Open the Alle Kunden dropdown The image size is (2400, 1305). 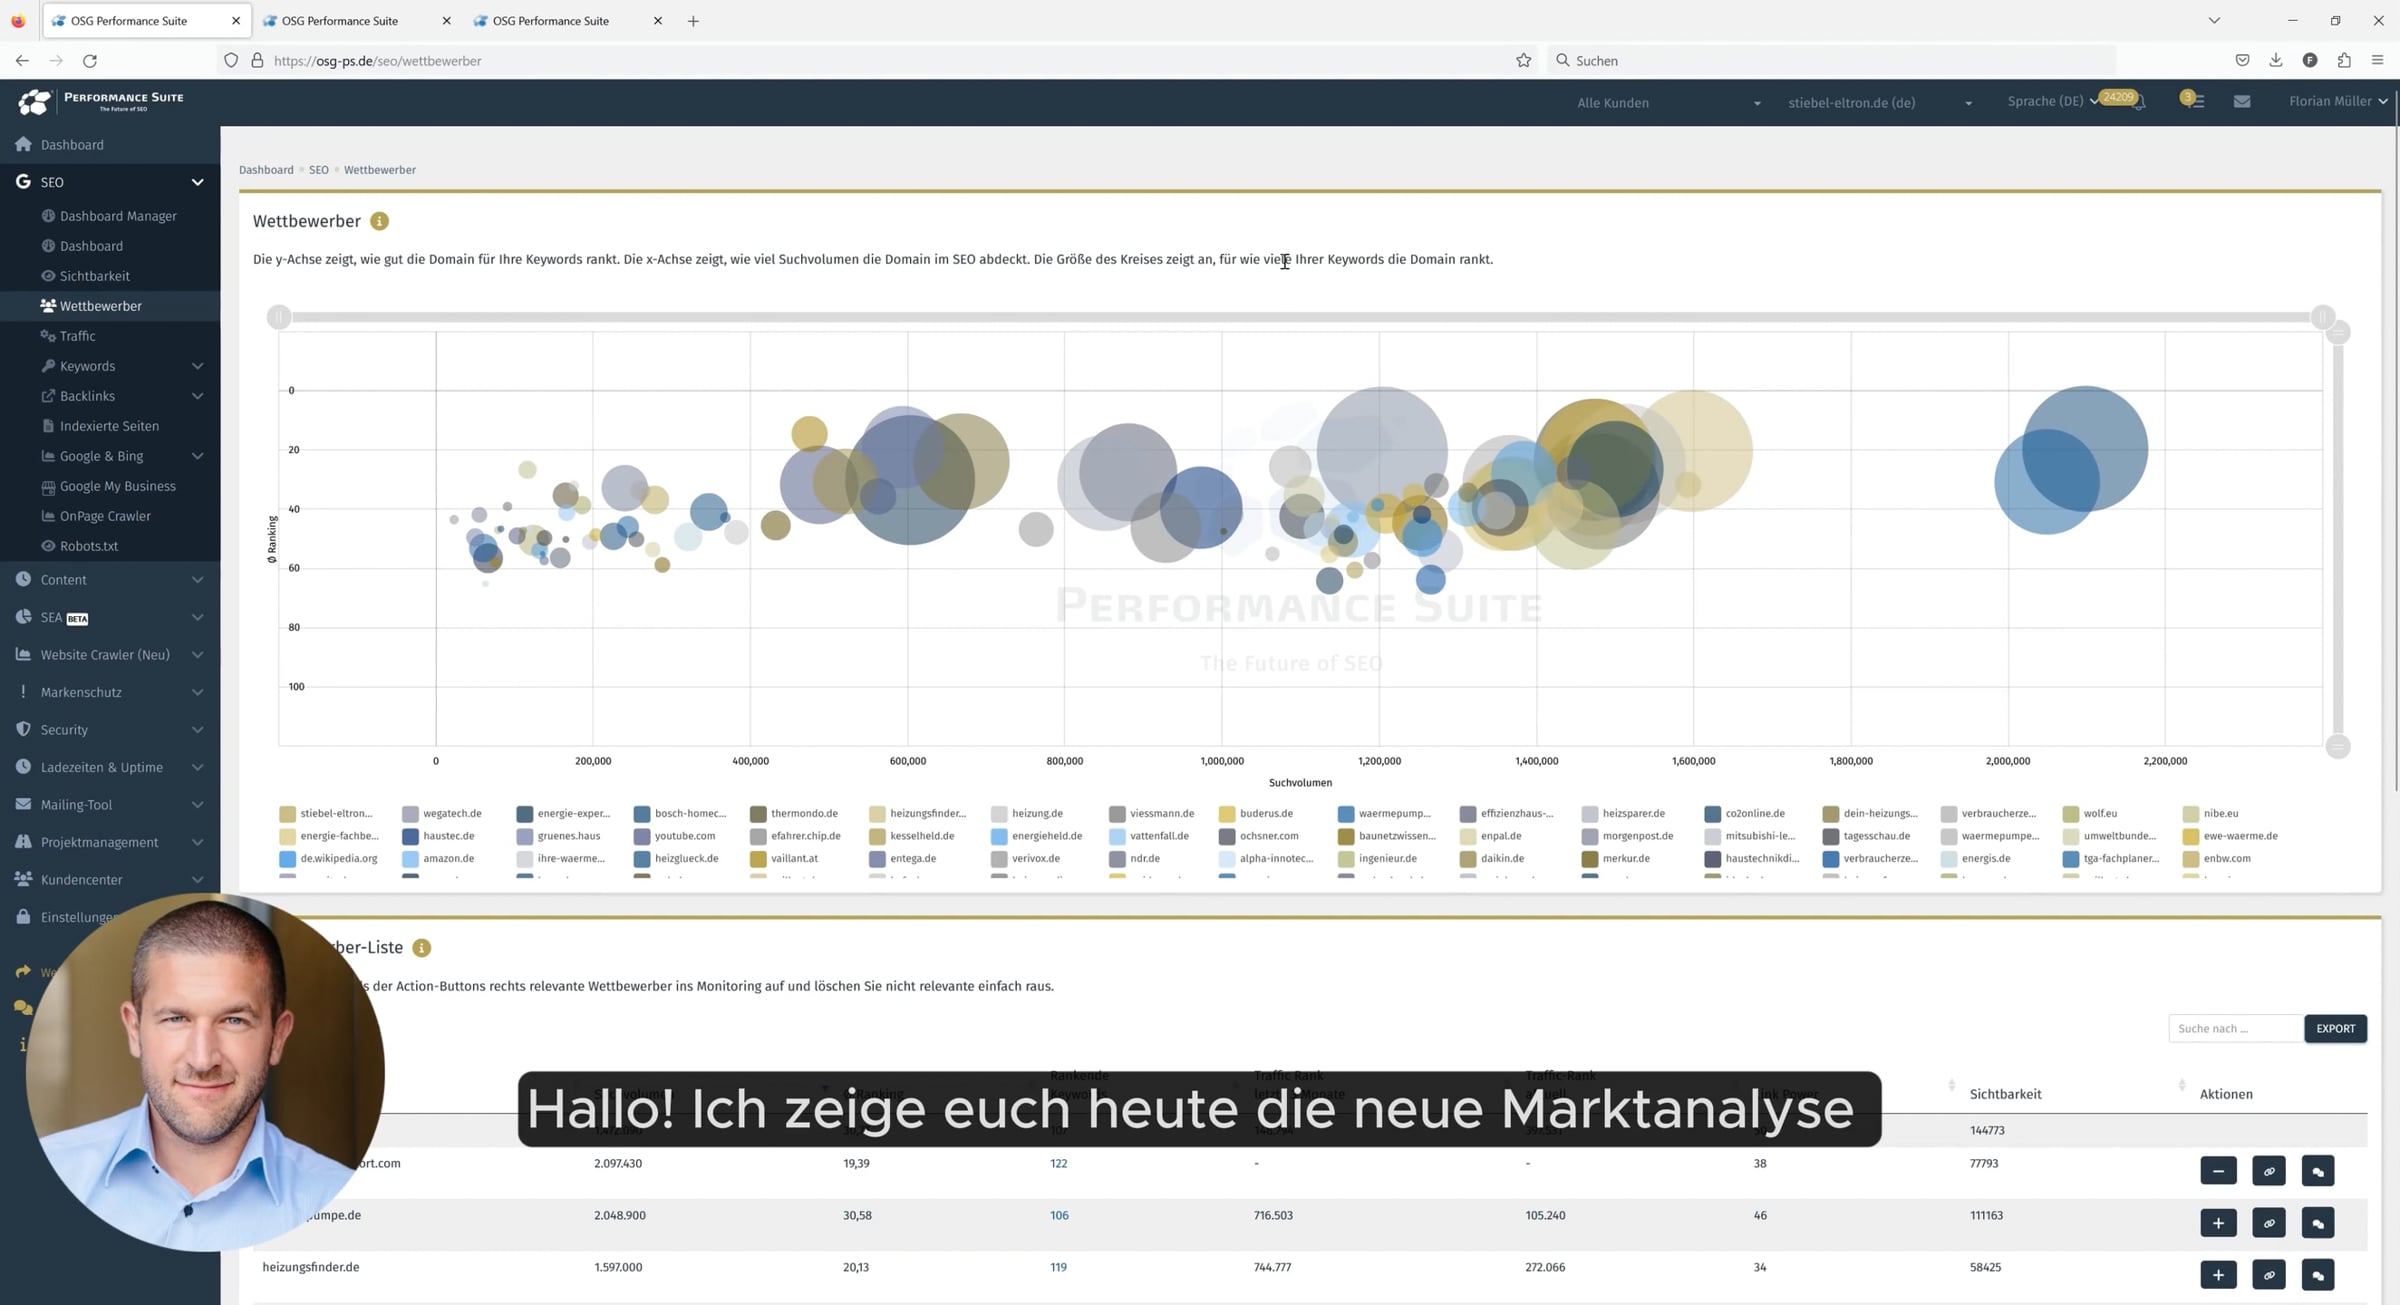[1667, 103]
